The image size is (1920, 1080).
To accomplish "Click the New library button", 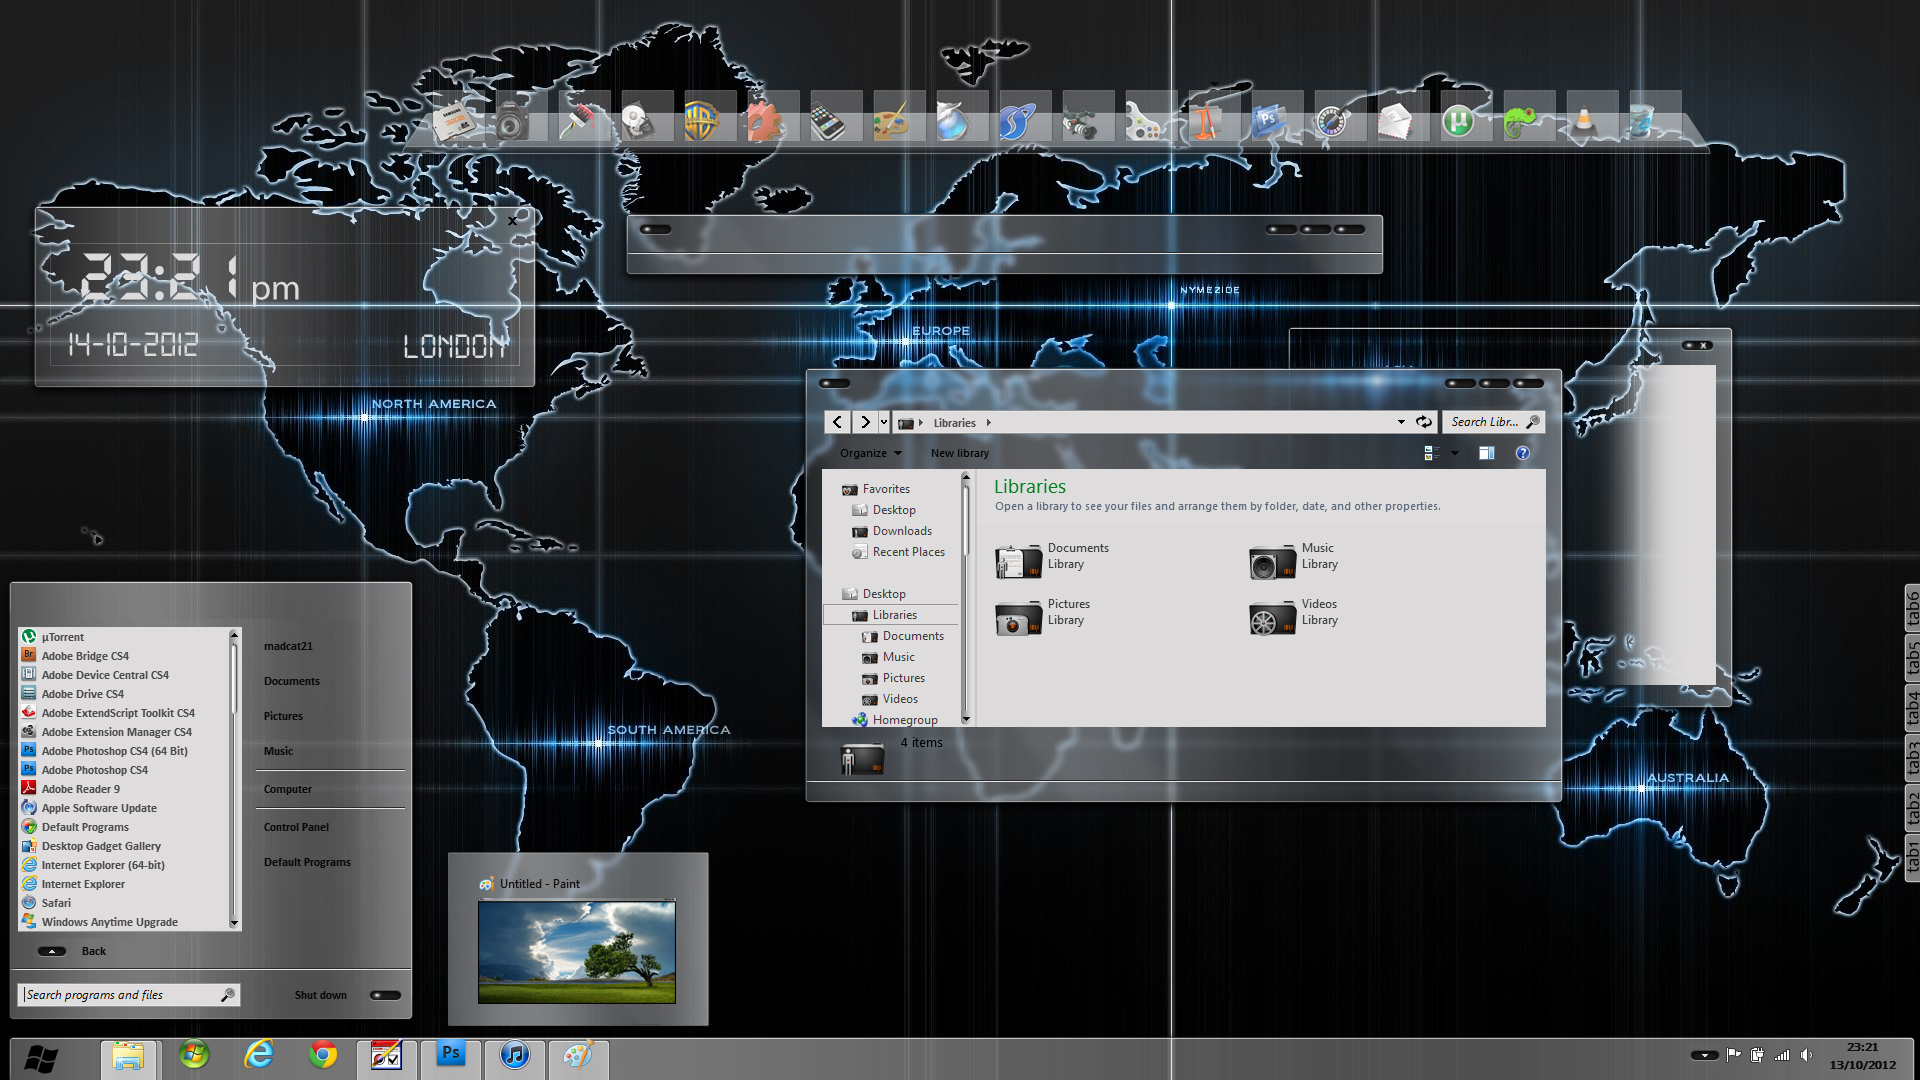I will 959,453.
